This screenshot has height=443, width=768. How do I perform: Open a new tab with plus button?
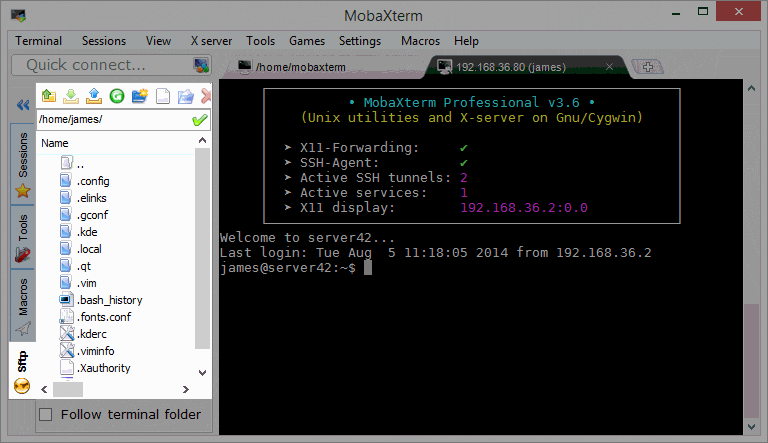(x=648, y=67)
